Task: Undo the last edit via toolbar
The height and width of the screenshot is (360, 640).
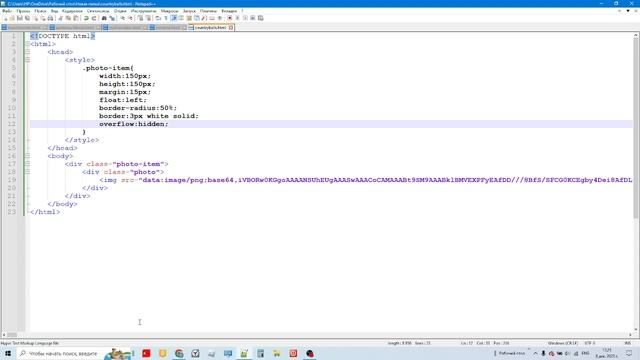Action: click(86, 18)
